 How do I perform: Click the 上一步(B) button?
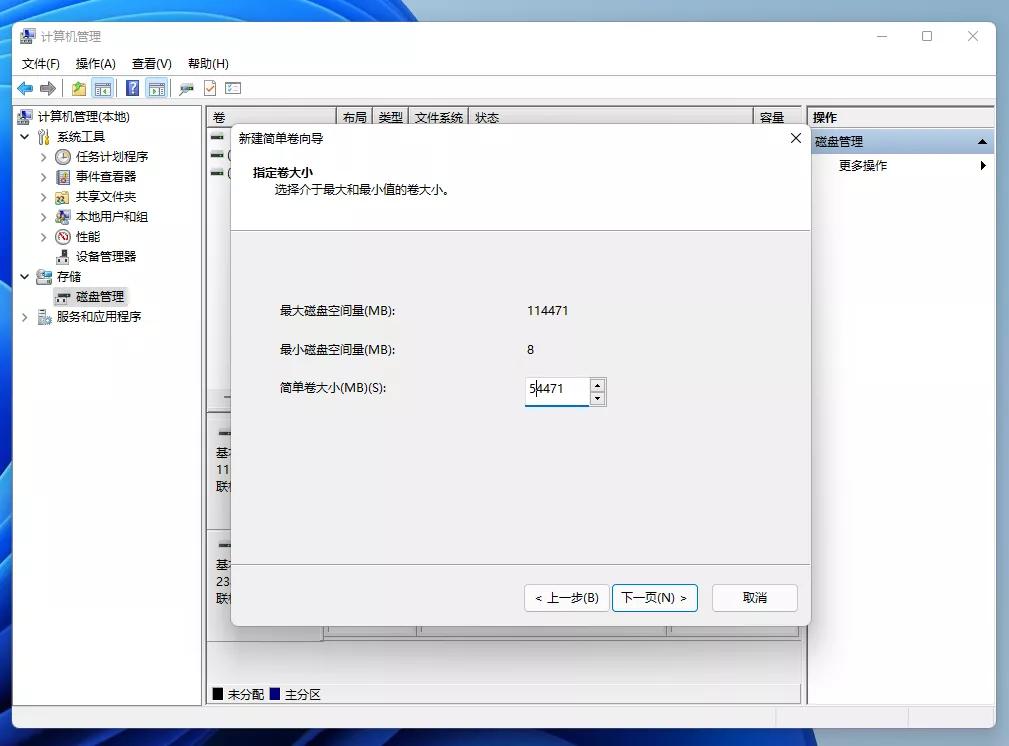[x=566, y=597]
